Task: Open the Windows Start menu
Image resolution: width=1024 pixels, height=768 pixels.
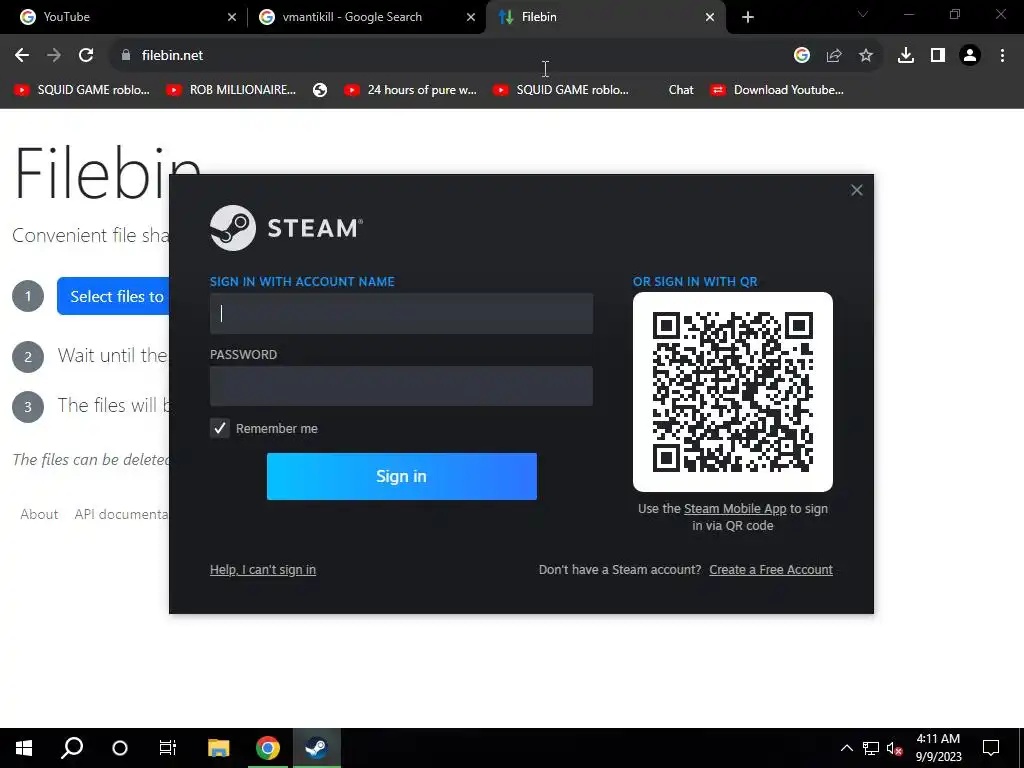Action: tap(24, 748)
